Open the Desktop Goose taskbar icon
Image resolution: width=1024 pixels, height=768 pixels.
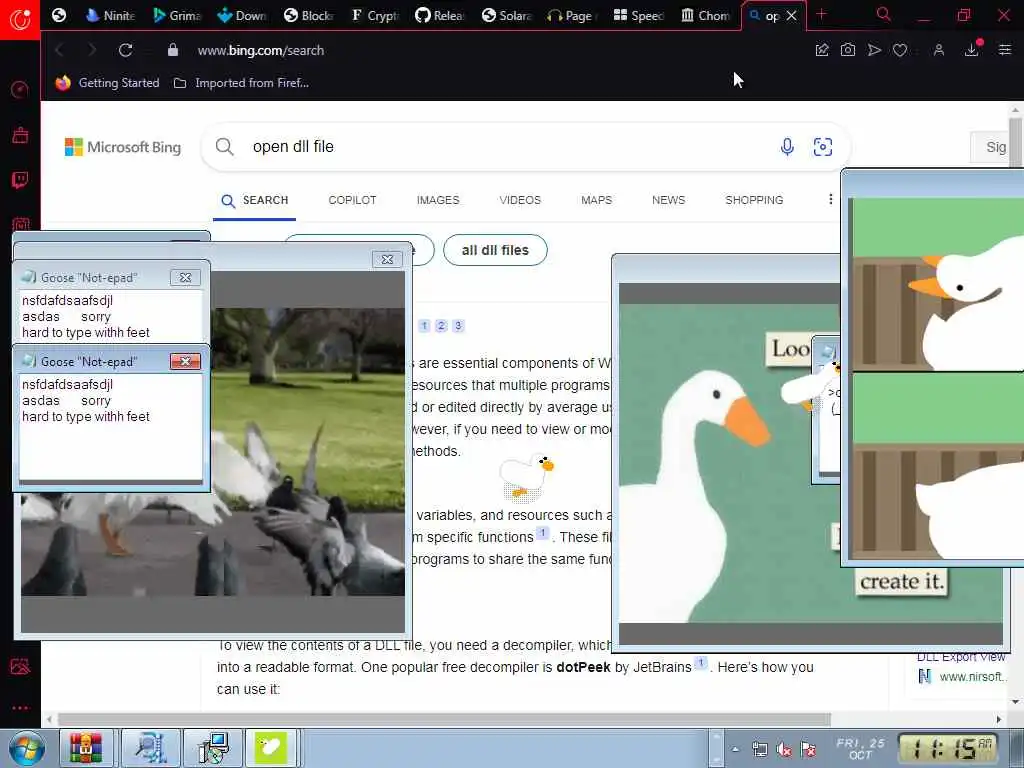point(271,748)
